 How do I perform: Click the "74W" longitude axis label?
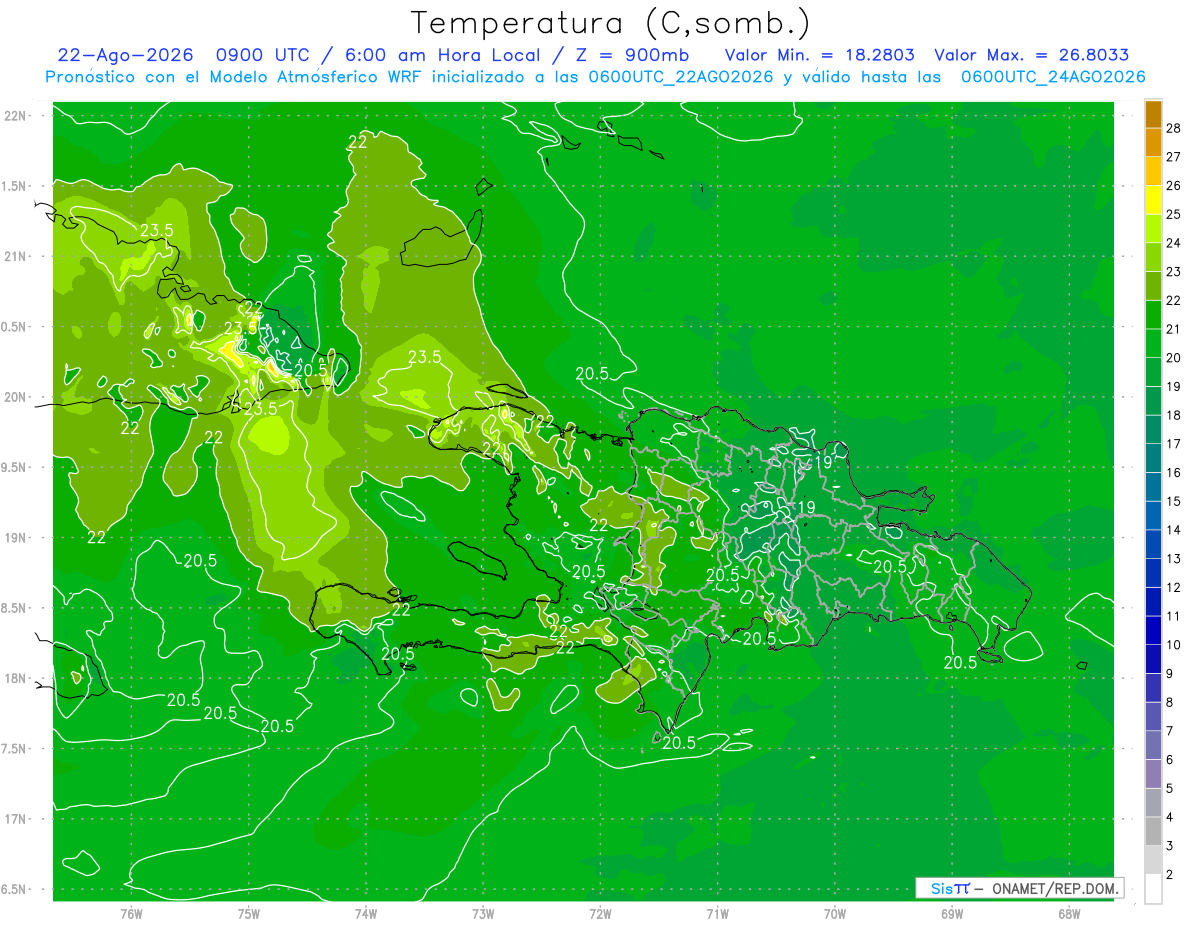click(x=366, y=914)
